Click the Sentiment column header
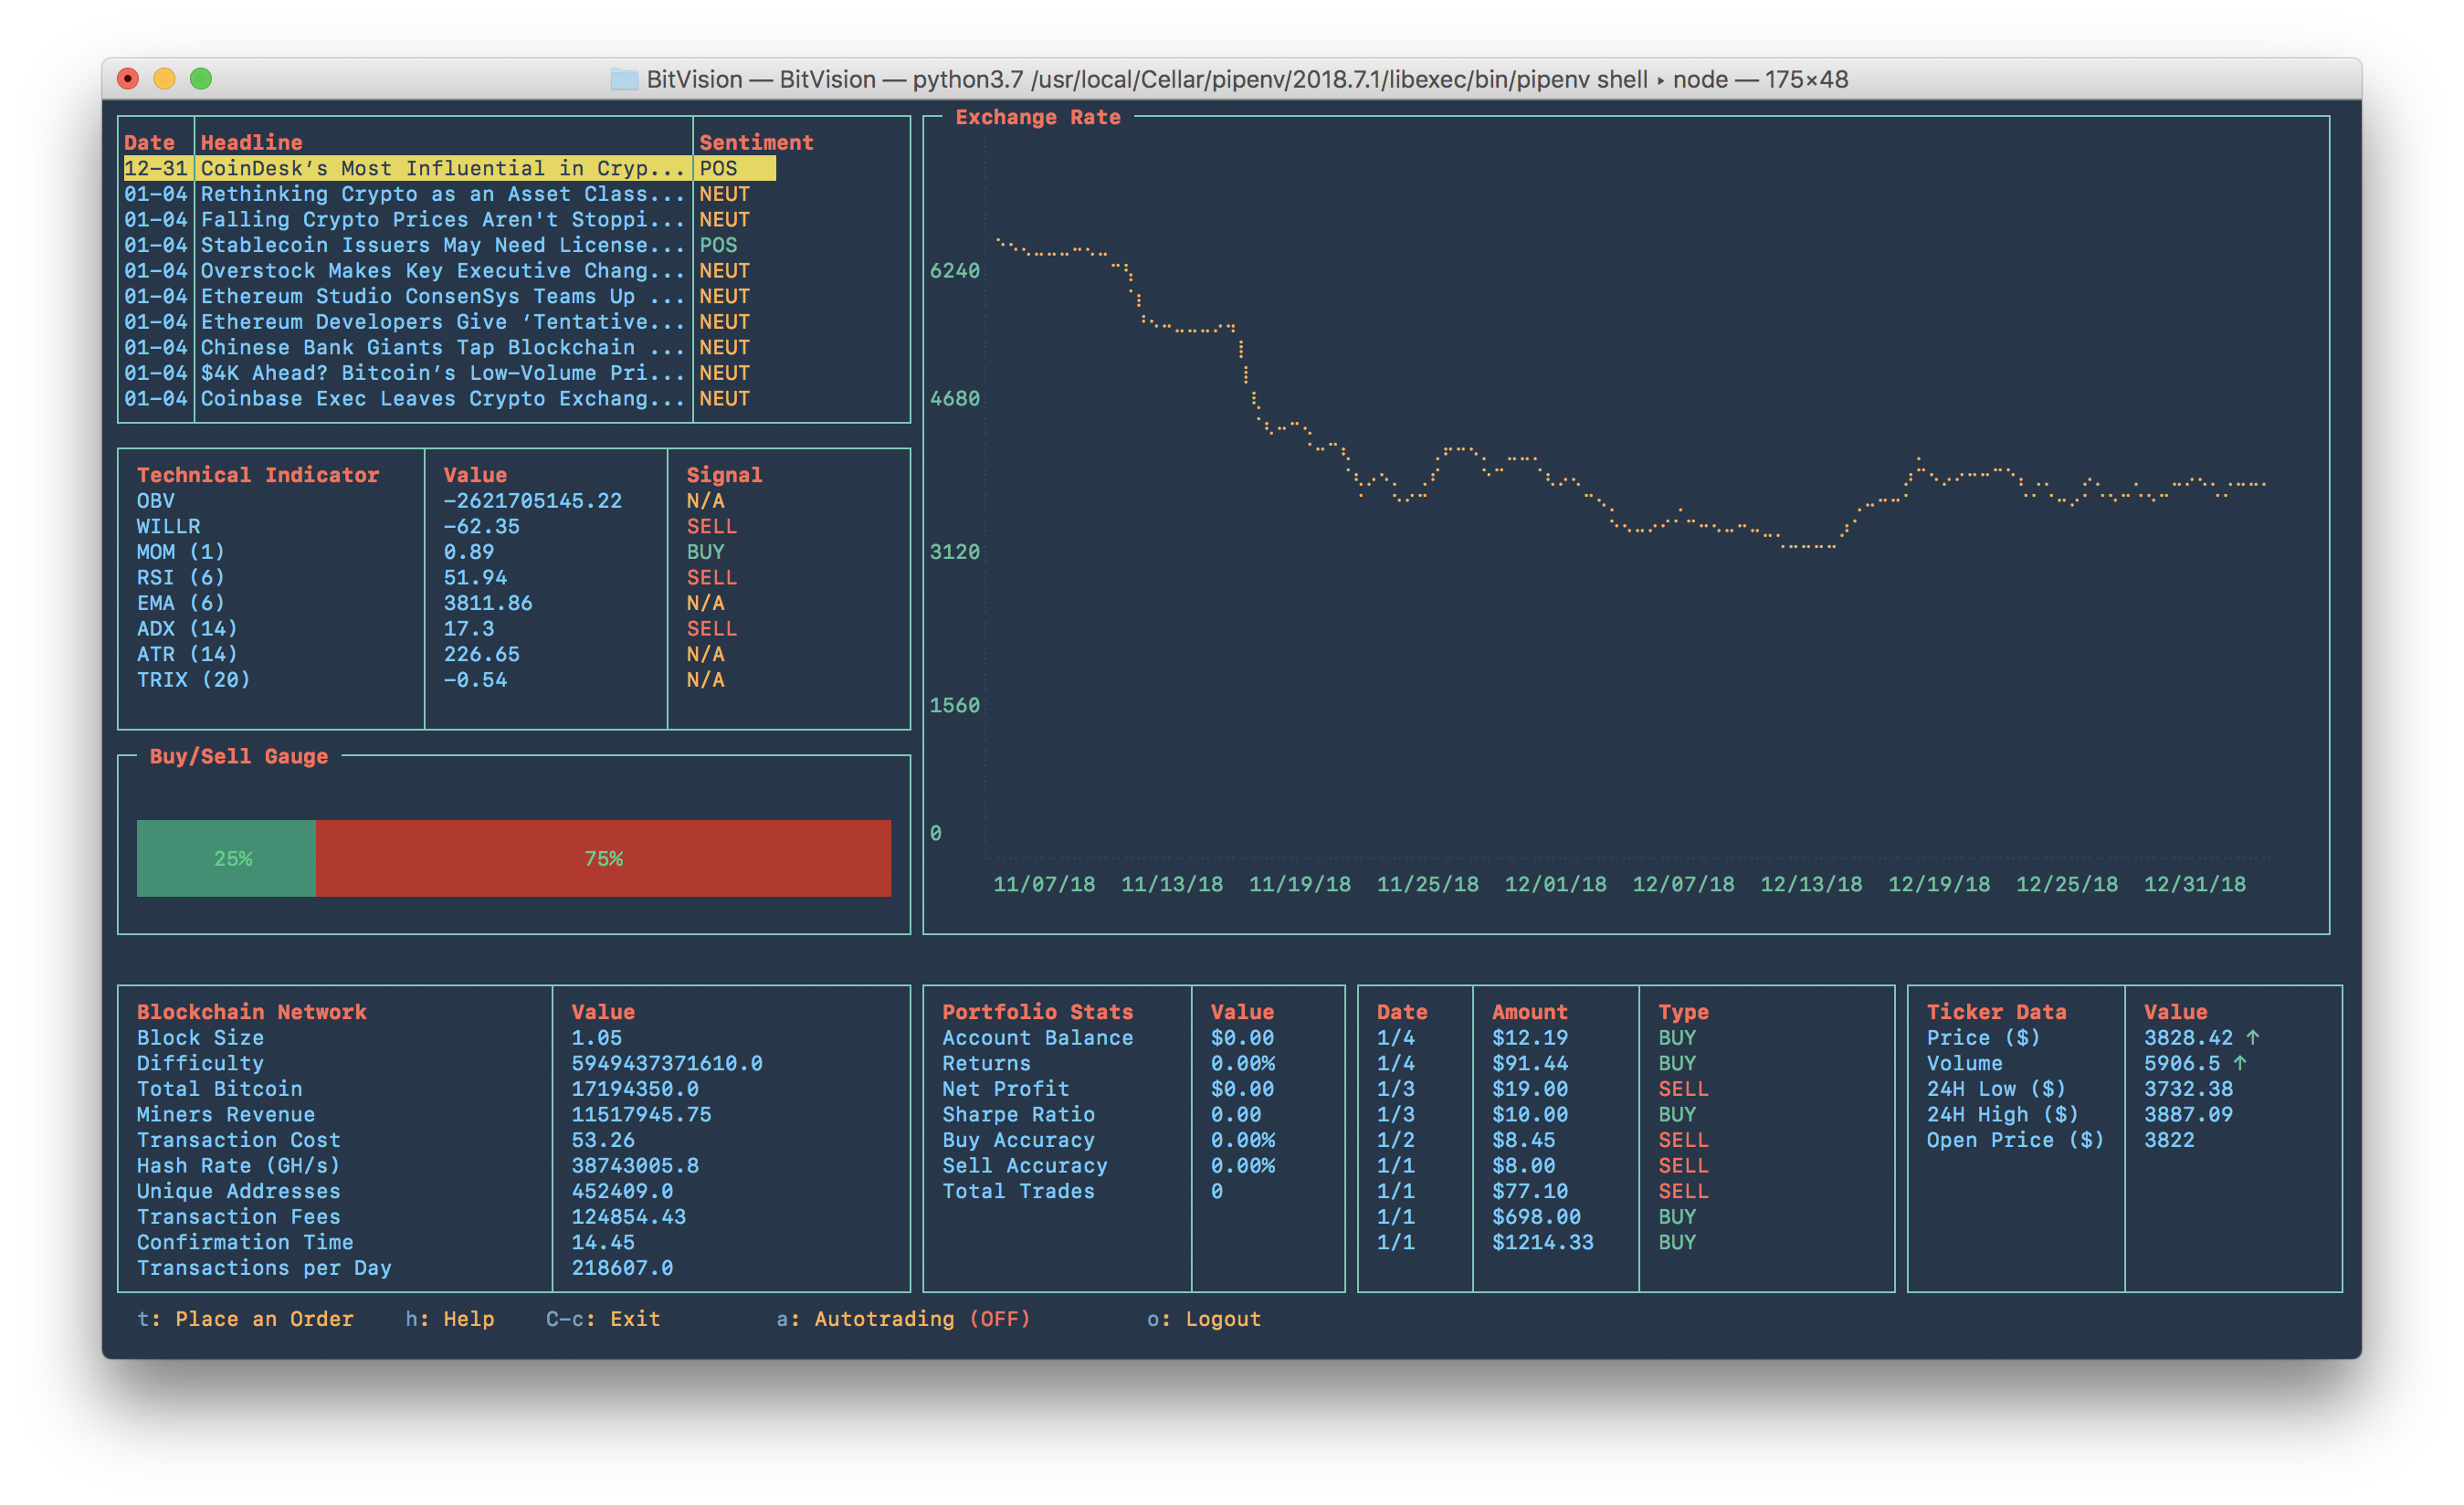The image size is (2464, 1505). point(756,142)
